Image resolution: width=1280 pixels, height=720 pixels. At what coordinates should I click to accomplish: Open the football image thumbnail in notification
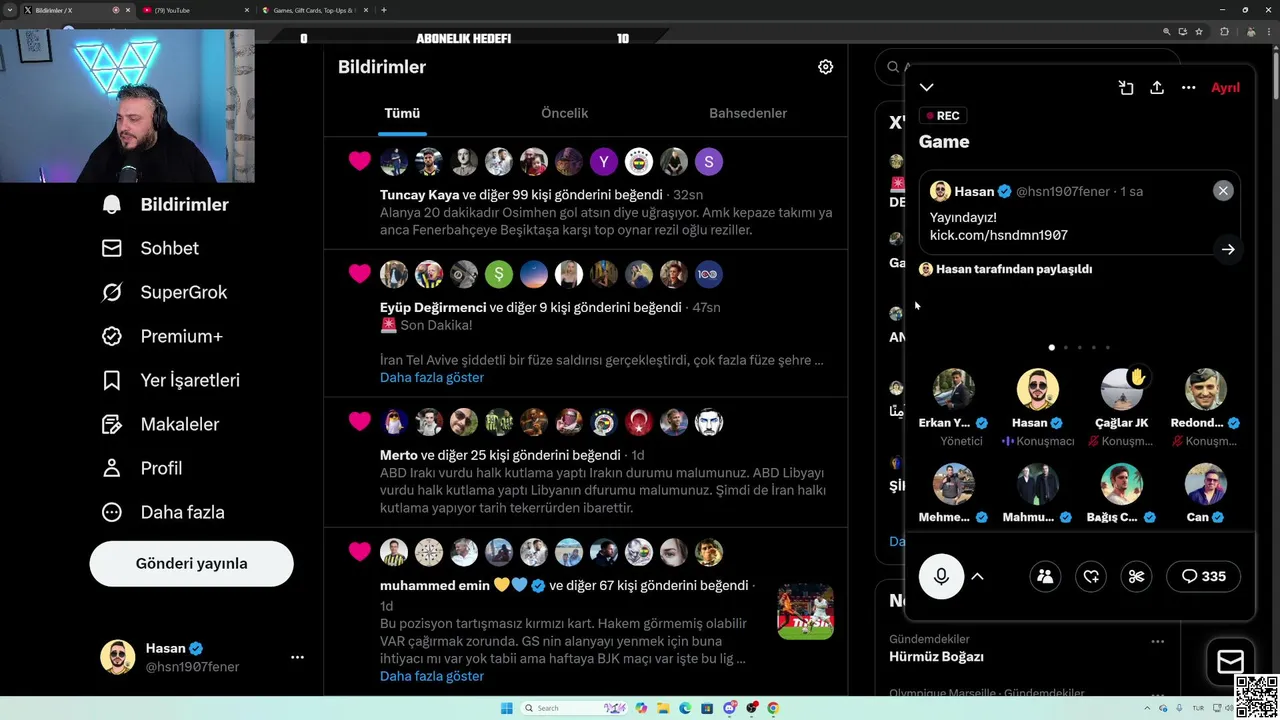[x=805, y=611]
